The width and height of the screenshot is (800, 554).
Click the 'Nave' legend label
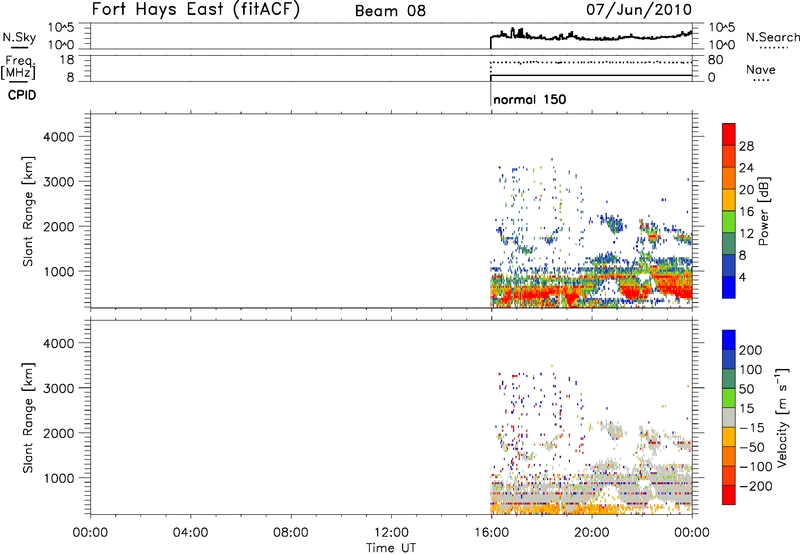tap(760, 69)
